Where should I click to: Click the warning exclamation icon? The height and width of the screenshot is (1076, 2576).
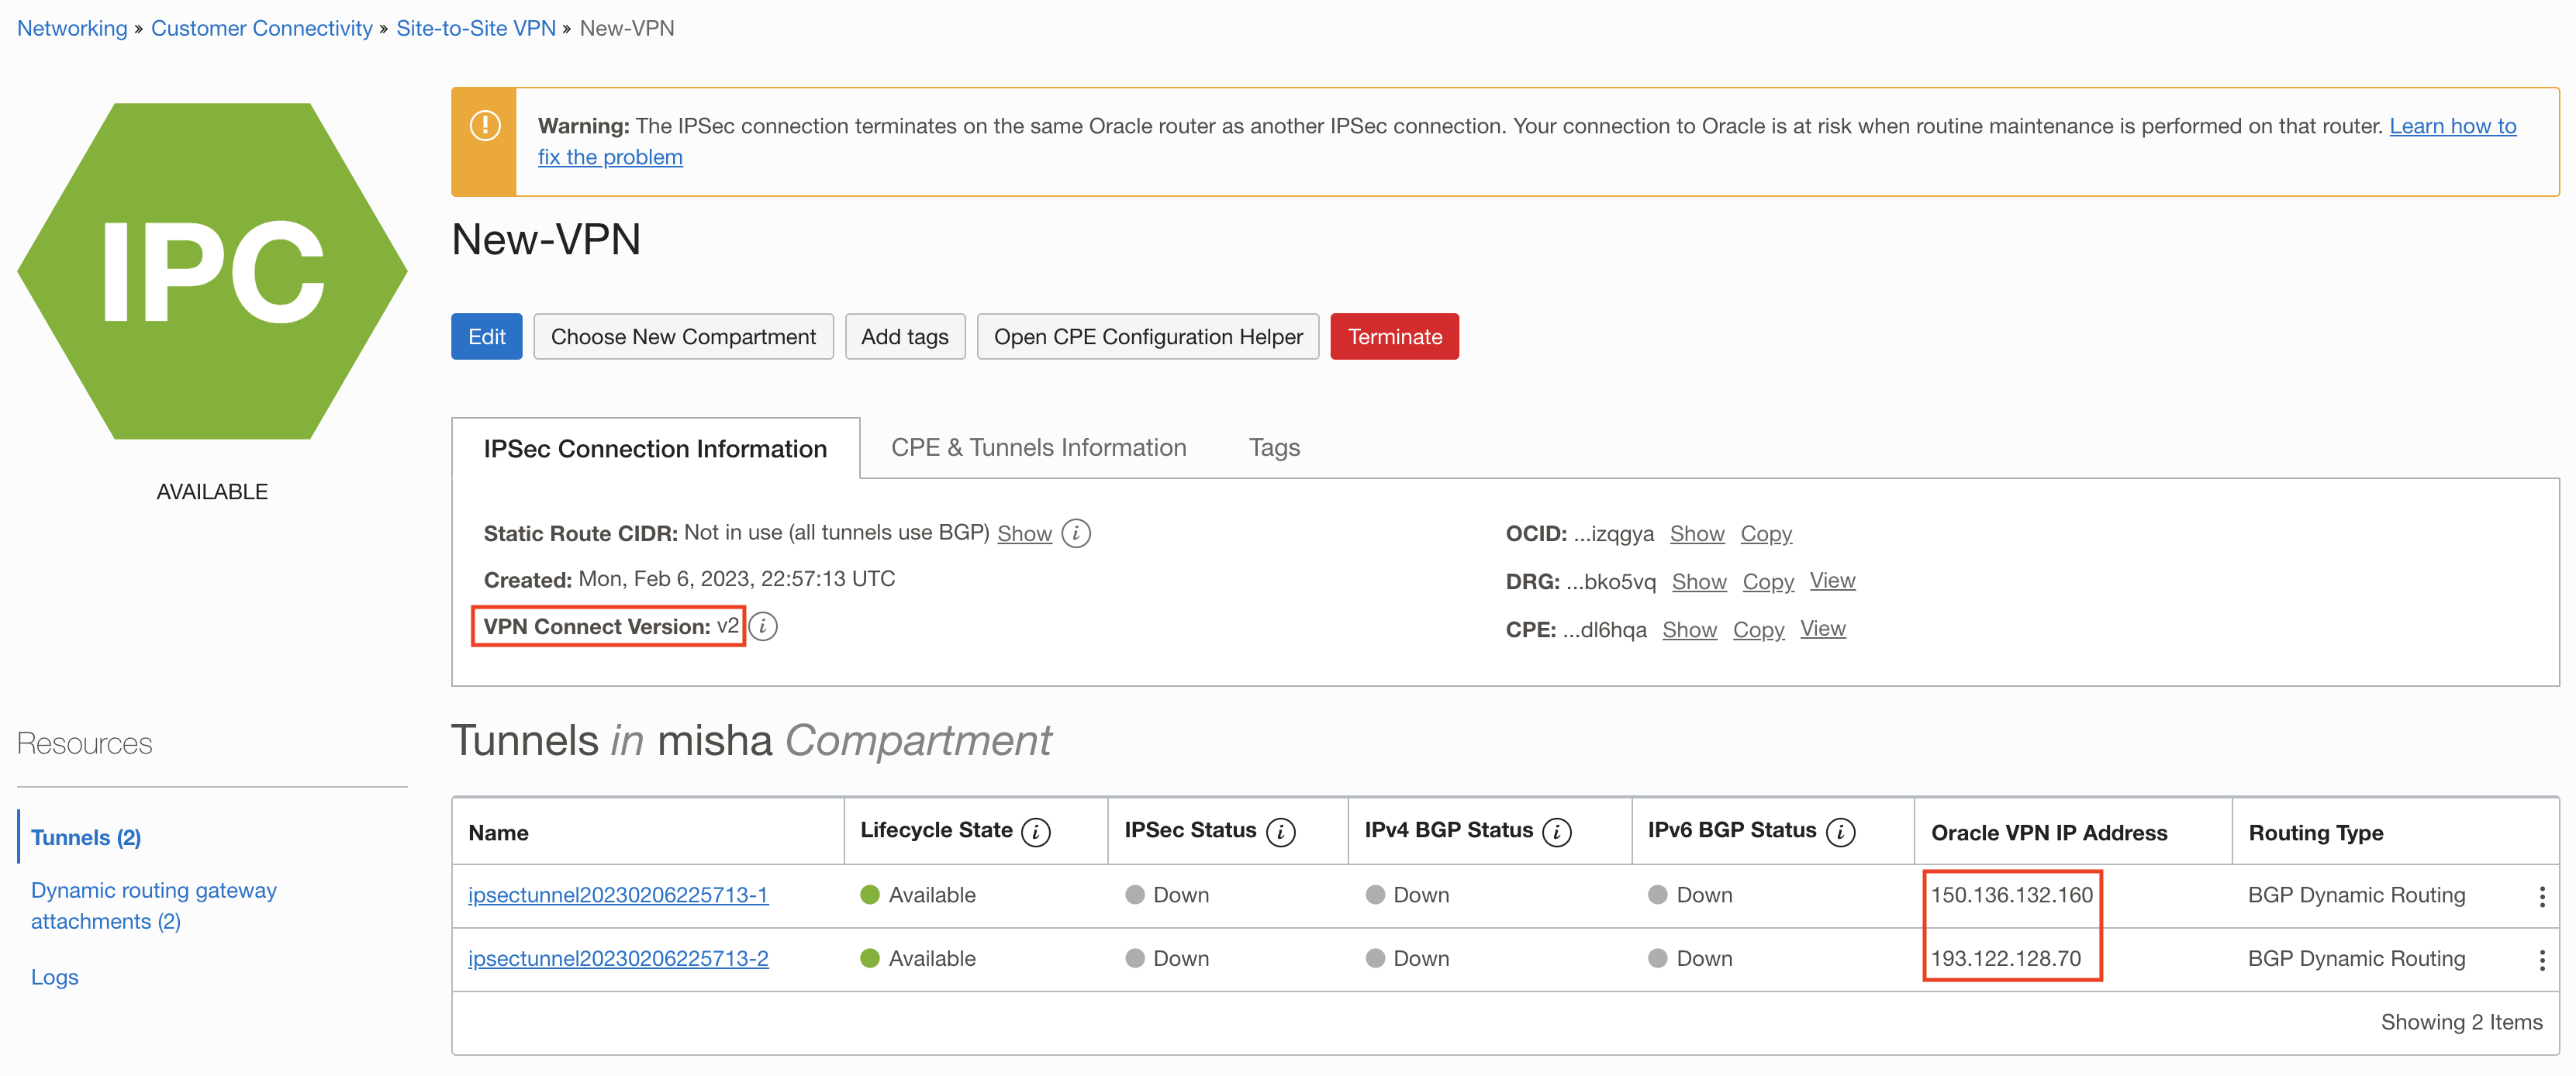click(484, 124)
